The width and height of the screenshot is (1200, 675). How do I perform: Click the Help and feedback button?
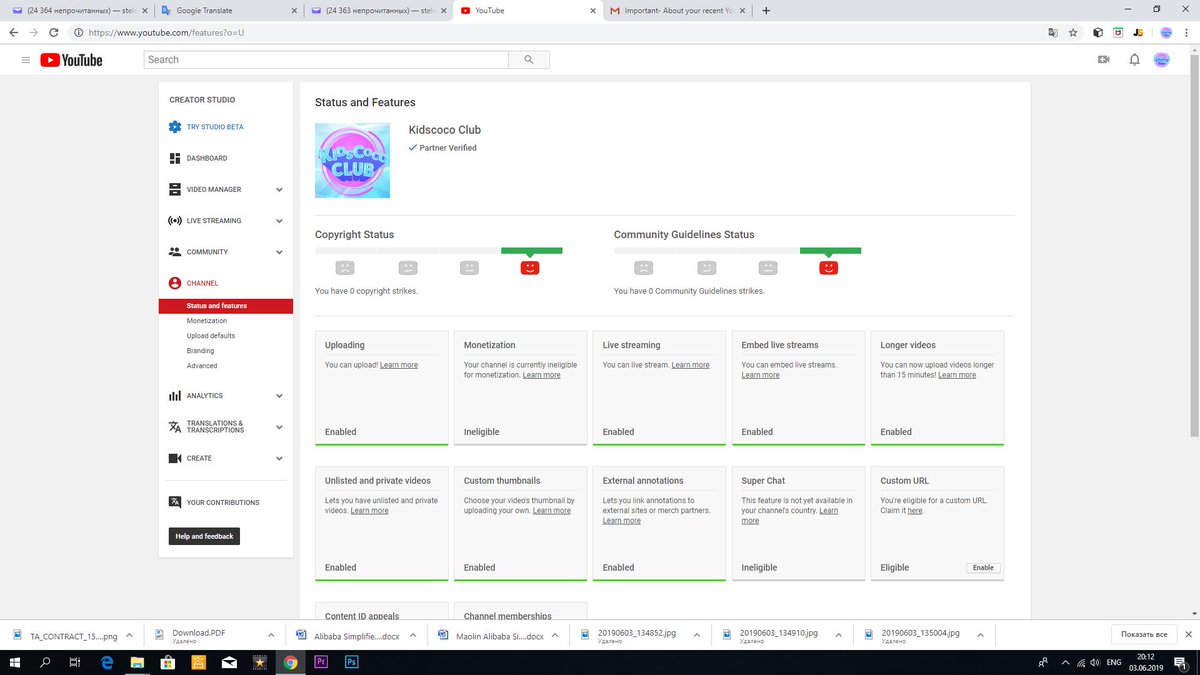click(204, 537)
